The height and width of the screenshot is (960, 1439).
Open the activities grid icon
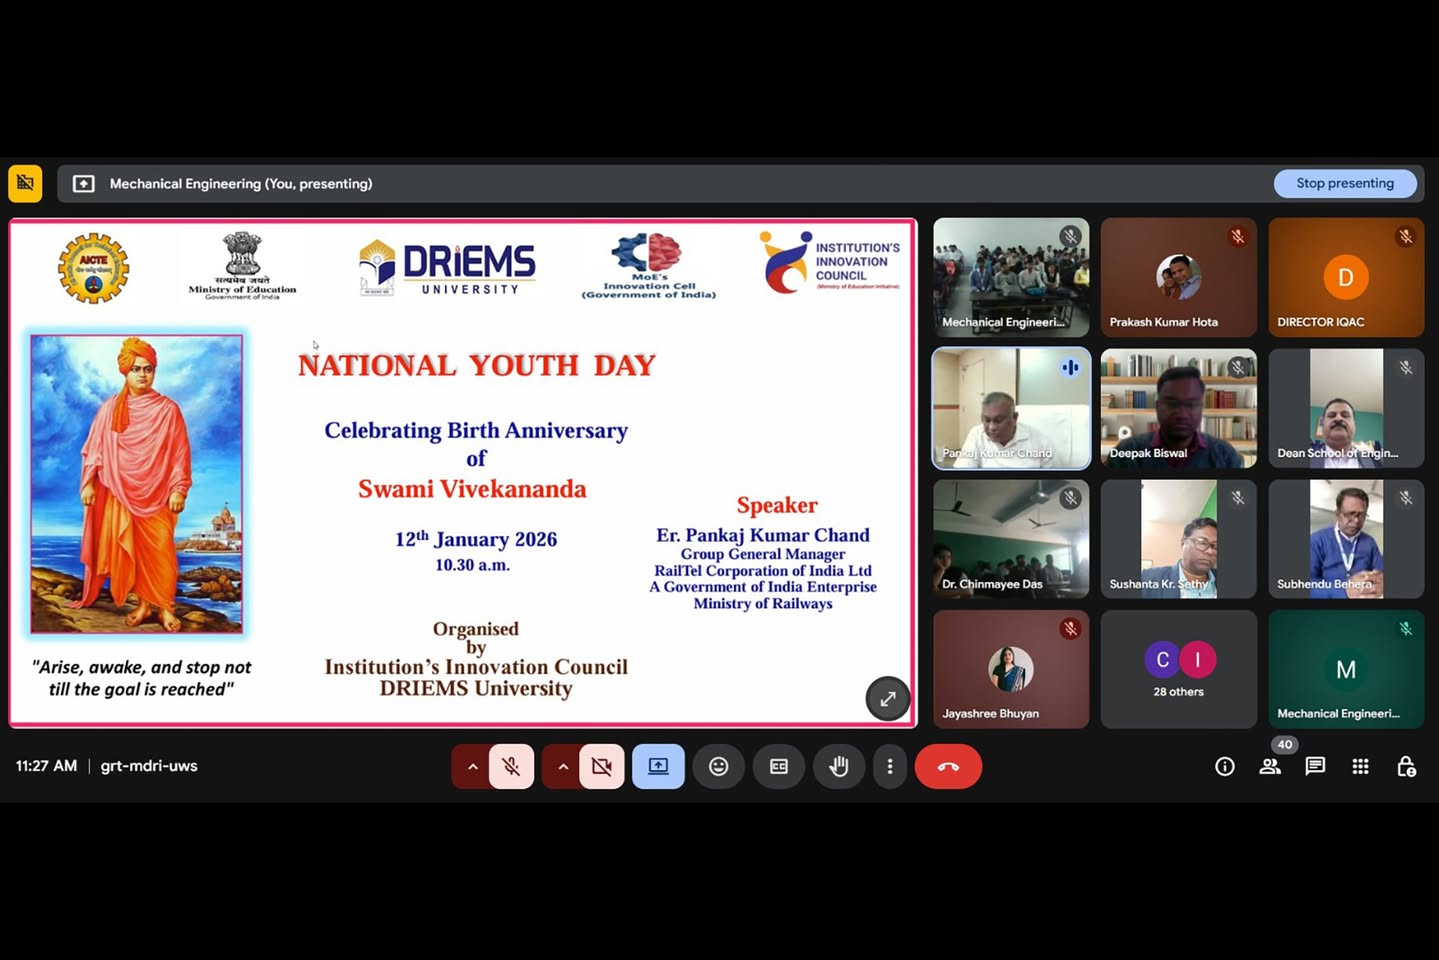click(x=1360, y=766)
